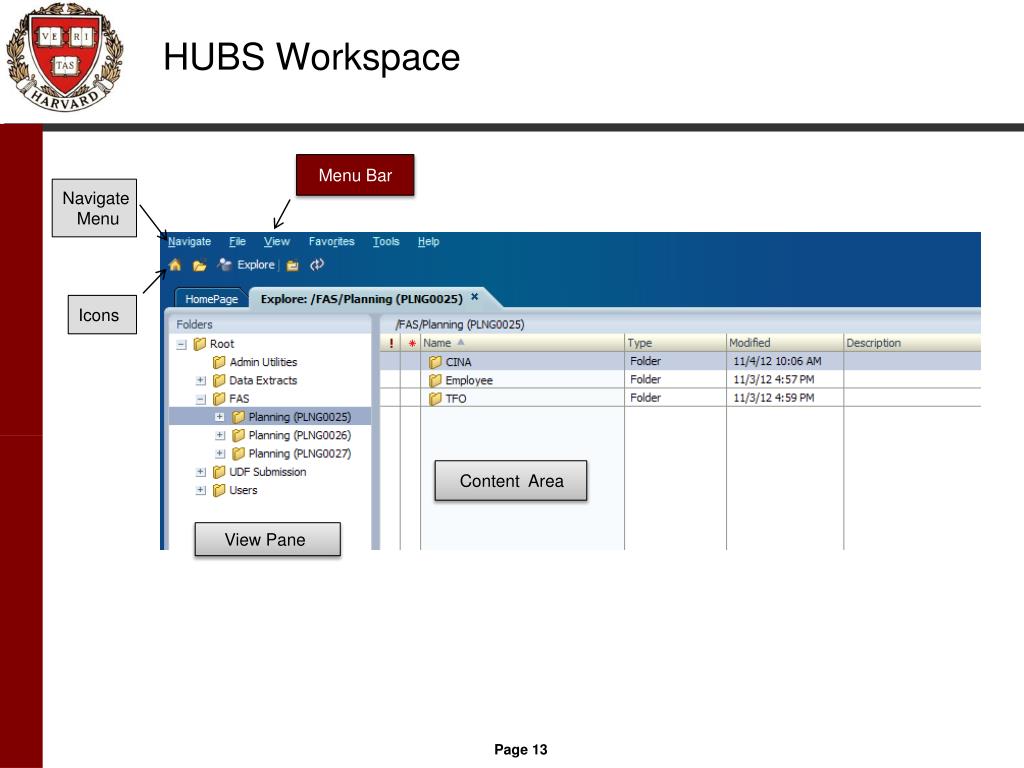Expand Planning (PLNG0025) tree node
This screenshot has width=1024, height=768.
click(x=220, y=417)
